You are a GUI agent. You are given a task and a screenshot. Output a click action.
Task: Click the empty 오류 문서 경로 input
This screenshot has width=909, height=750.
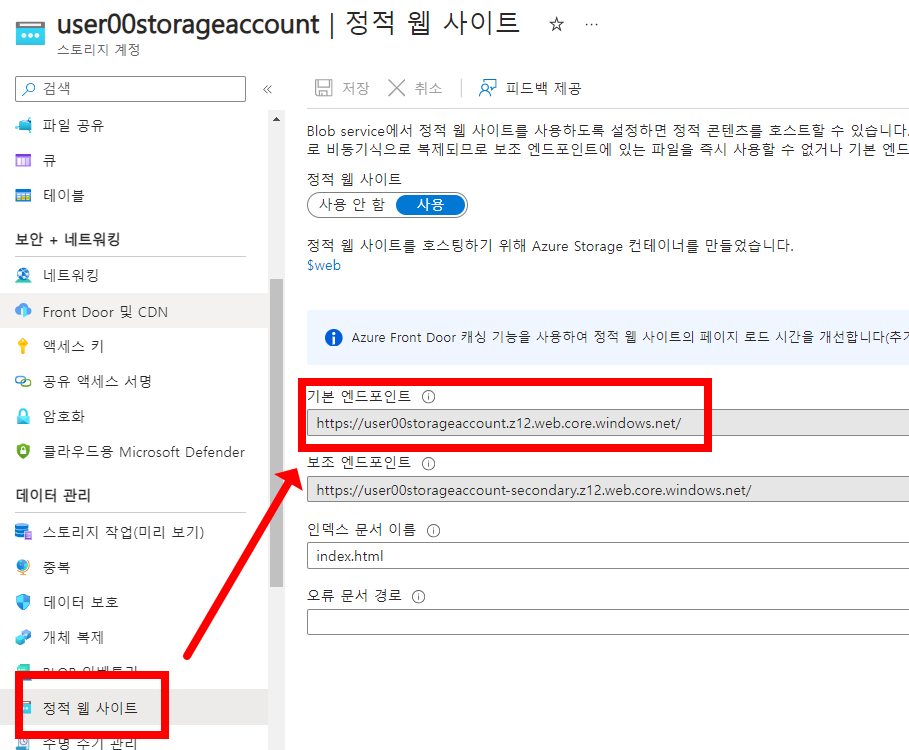point(608,622)
